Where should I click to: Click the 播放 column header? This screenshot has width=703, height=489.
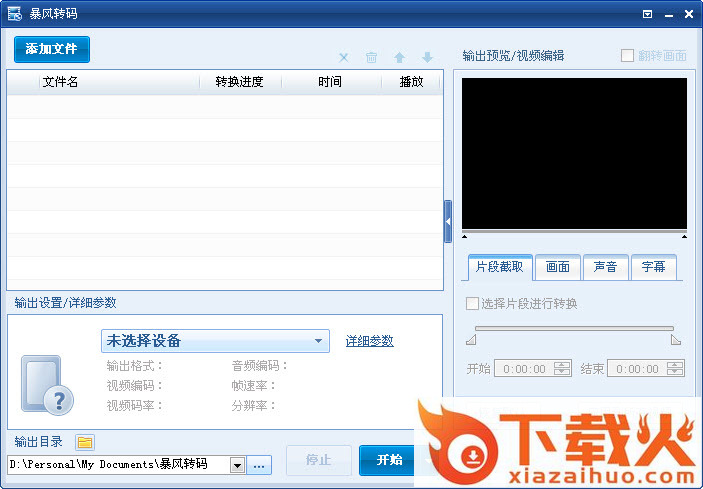(412, 82)
